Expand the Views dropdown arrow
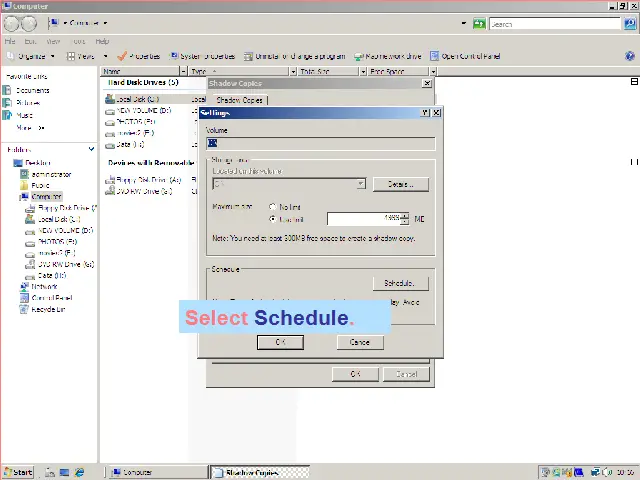The width and height of the screenshot is (640, 480). click(x=105, y=56)
